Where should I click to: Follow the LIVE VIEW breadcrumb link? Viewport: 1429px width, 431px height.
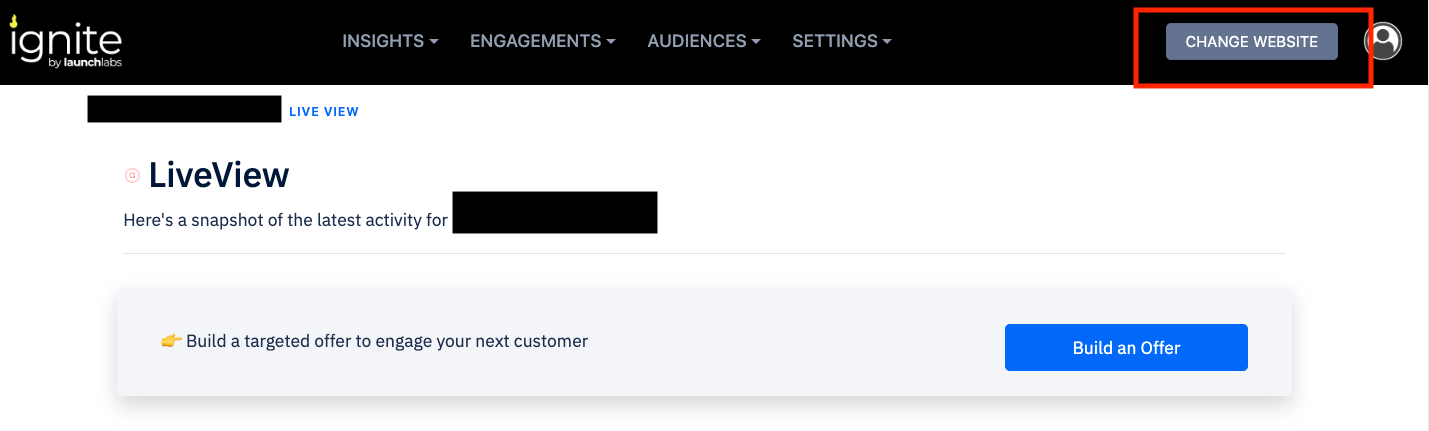[x=323, y=111]
